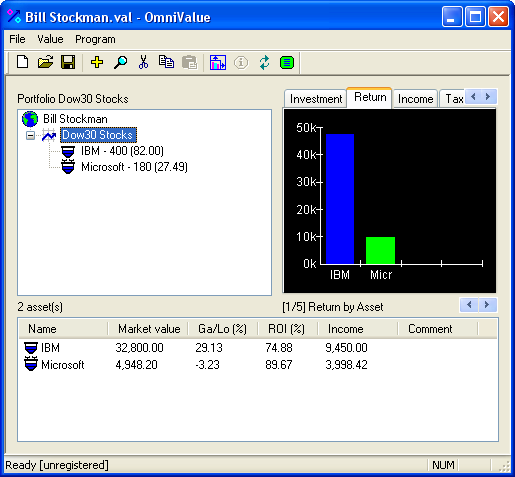The width and height of the screenshot is (515, 477).
Task: Save the portfolio with the floppy disk icon
Action: pos(68,62)
